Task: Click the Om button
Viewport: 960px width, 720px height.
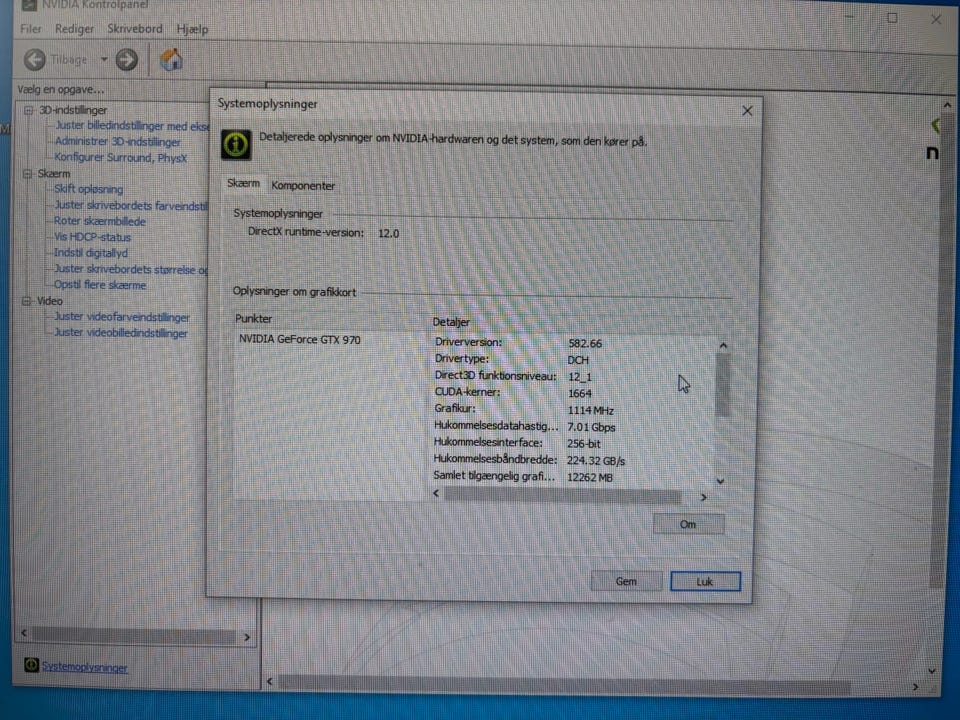Action: pos(688,524)
